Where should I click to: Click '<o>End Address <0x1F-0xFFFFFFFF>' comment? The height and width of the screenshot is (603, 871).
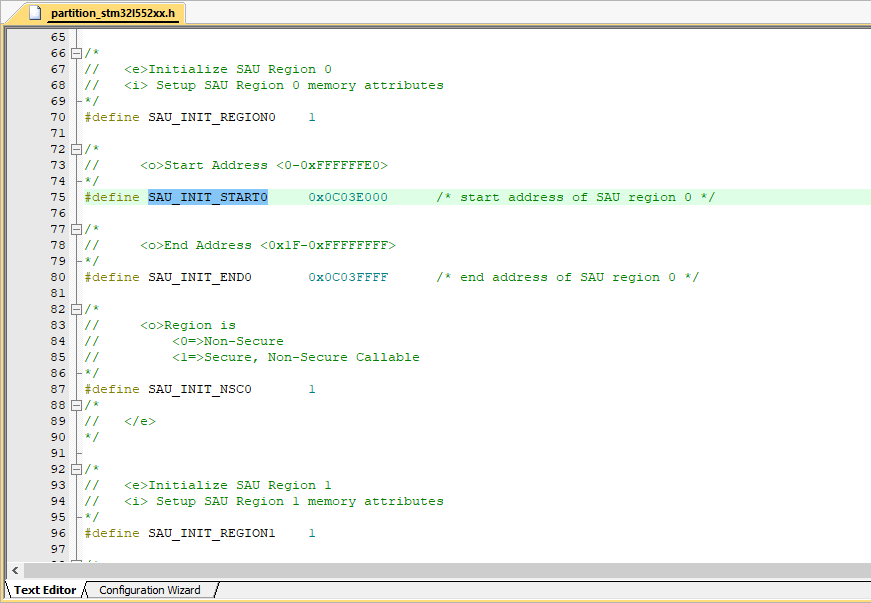pyautogui.click(x=268, y=245)
